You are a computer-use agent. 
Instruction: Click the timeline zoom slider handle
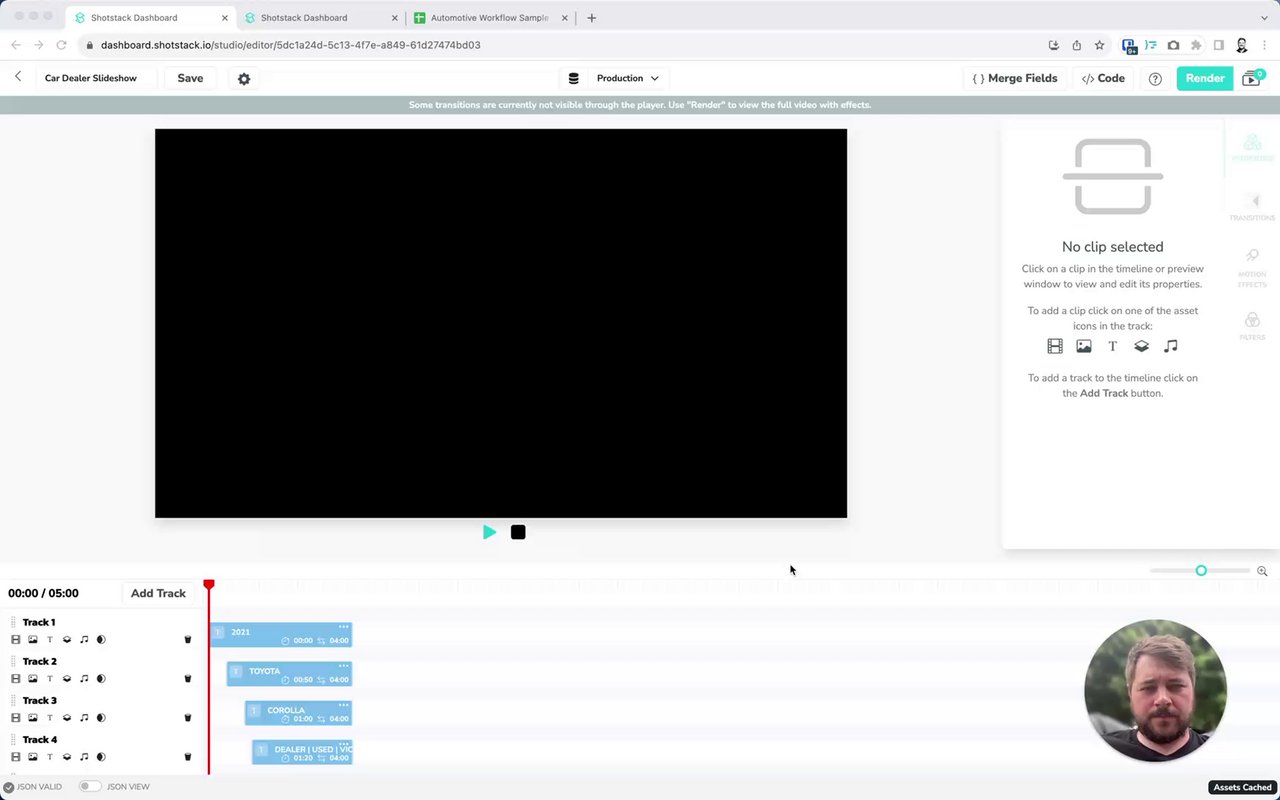(1201, 571)
